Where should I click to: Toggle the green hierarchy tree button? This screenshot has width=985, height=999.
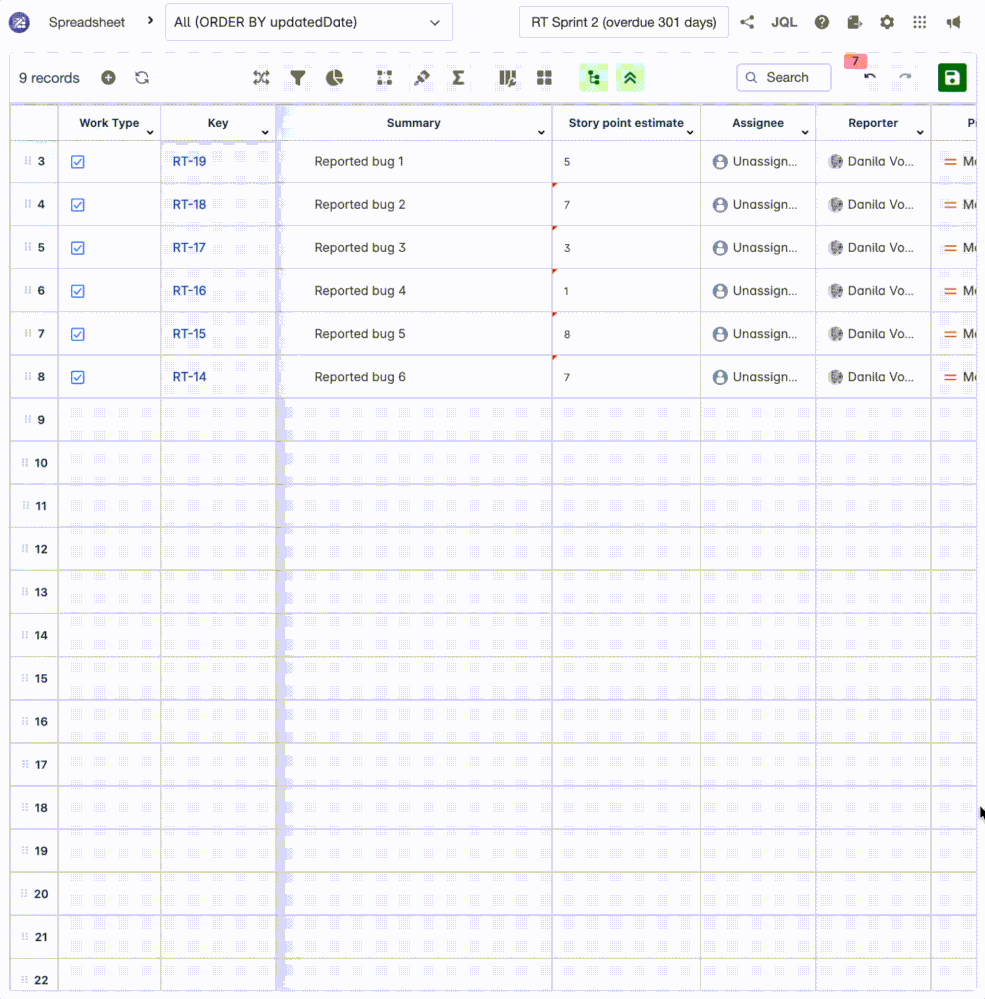point(593,78)
